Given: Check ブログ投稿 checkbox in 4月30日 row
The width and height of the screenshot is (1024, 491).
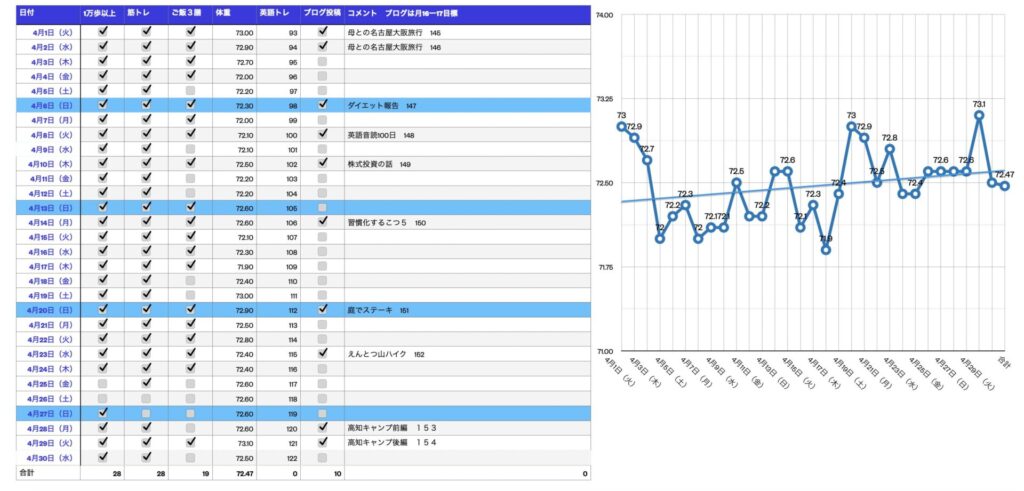Looking at the screenshot, I should click(322, 456).
